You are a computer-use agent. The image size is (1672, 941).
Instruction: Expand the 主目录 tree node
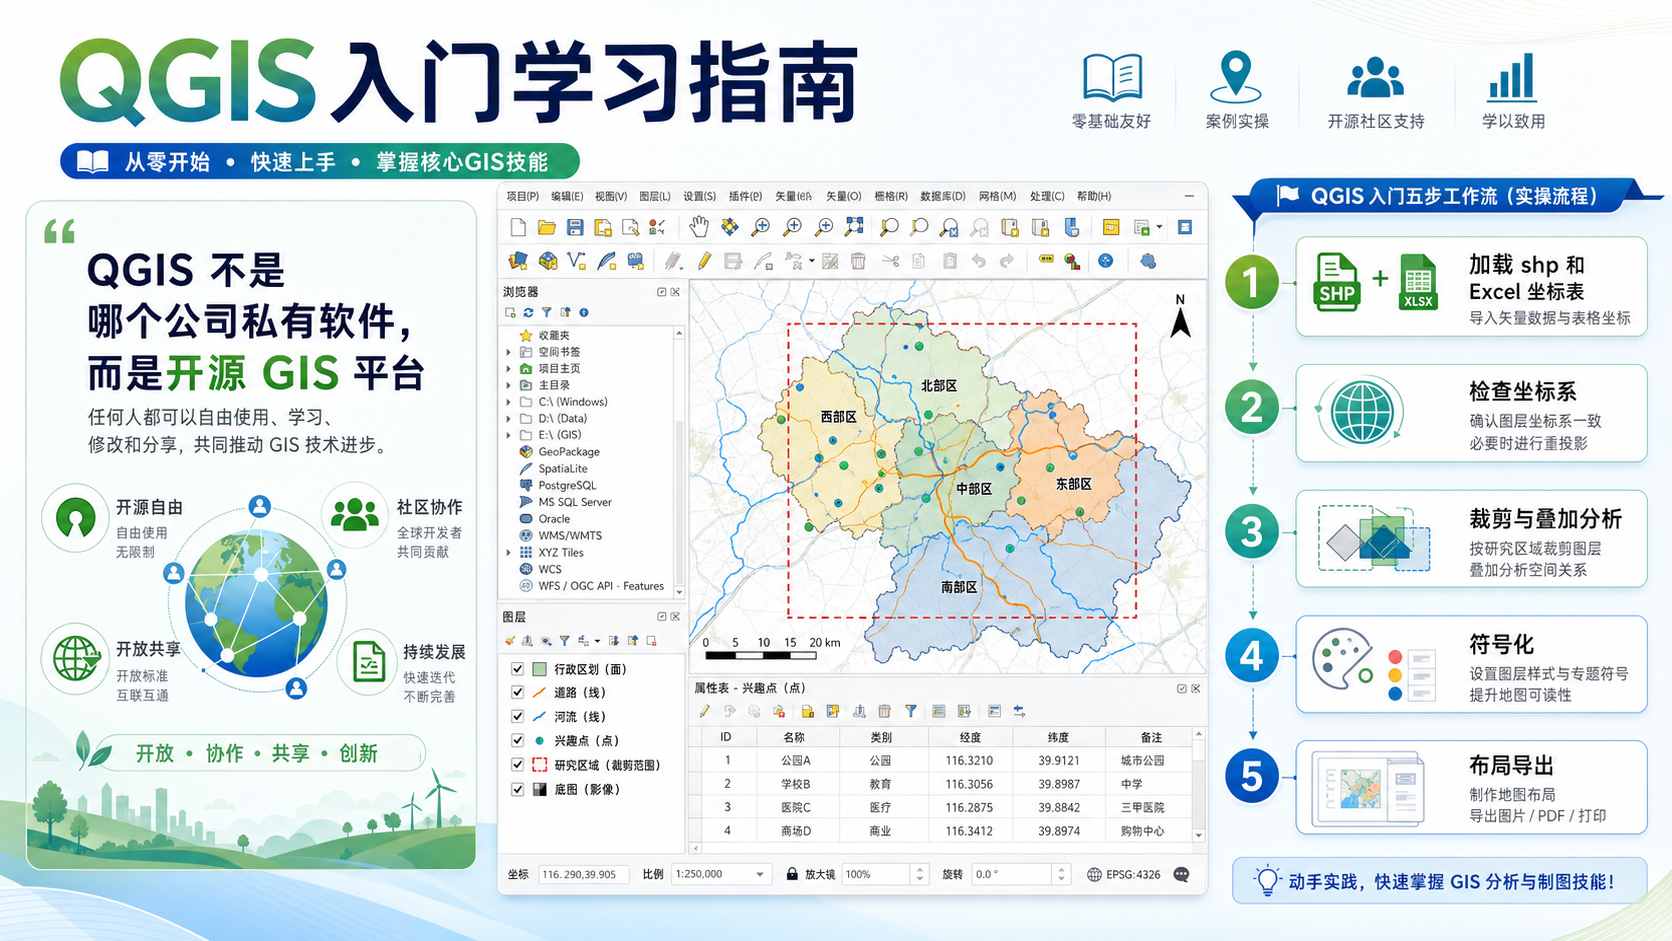tap(508, 385)
